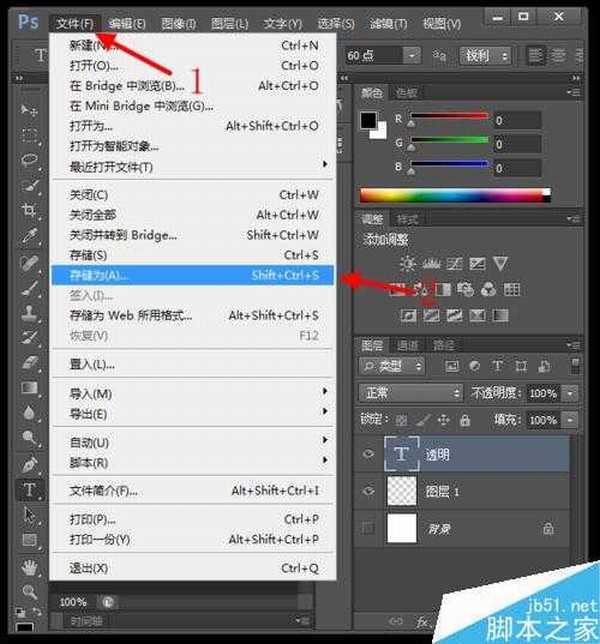Add a Brightness/Contrast adjustment
This screenshot has width=600, height=644.
point(408,264)
